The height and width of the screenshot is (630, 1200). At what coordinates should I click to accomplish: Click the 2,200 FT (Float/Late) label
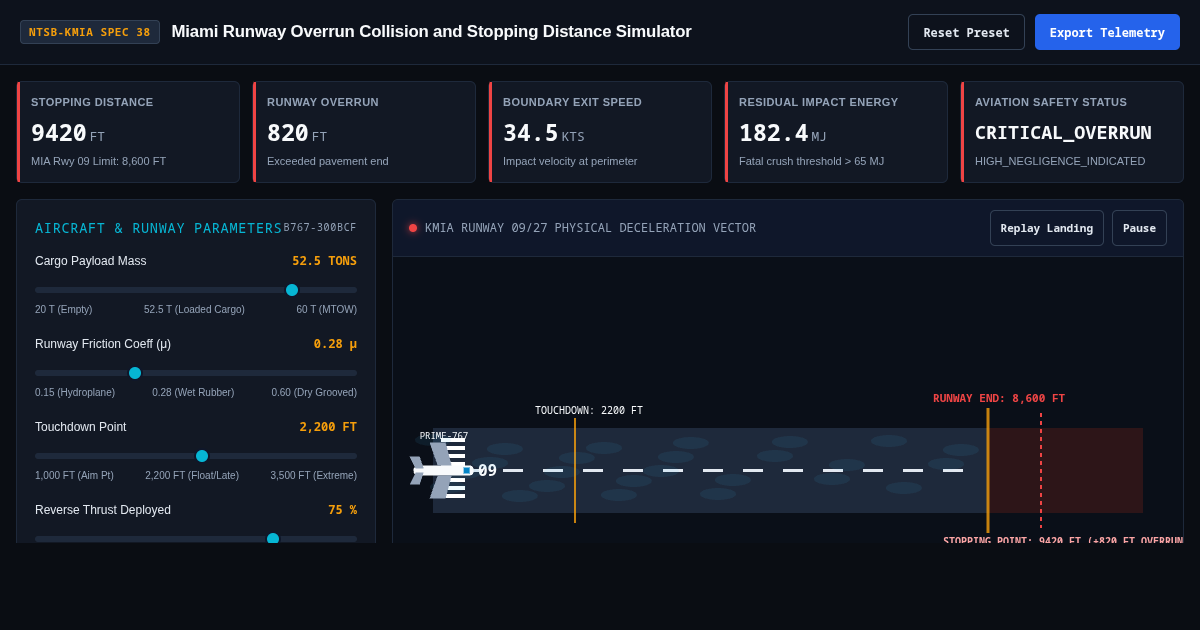[192, 476]
